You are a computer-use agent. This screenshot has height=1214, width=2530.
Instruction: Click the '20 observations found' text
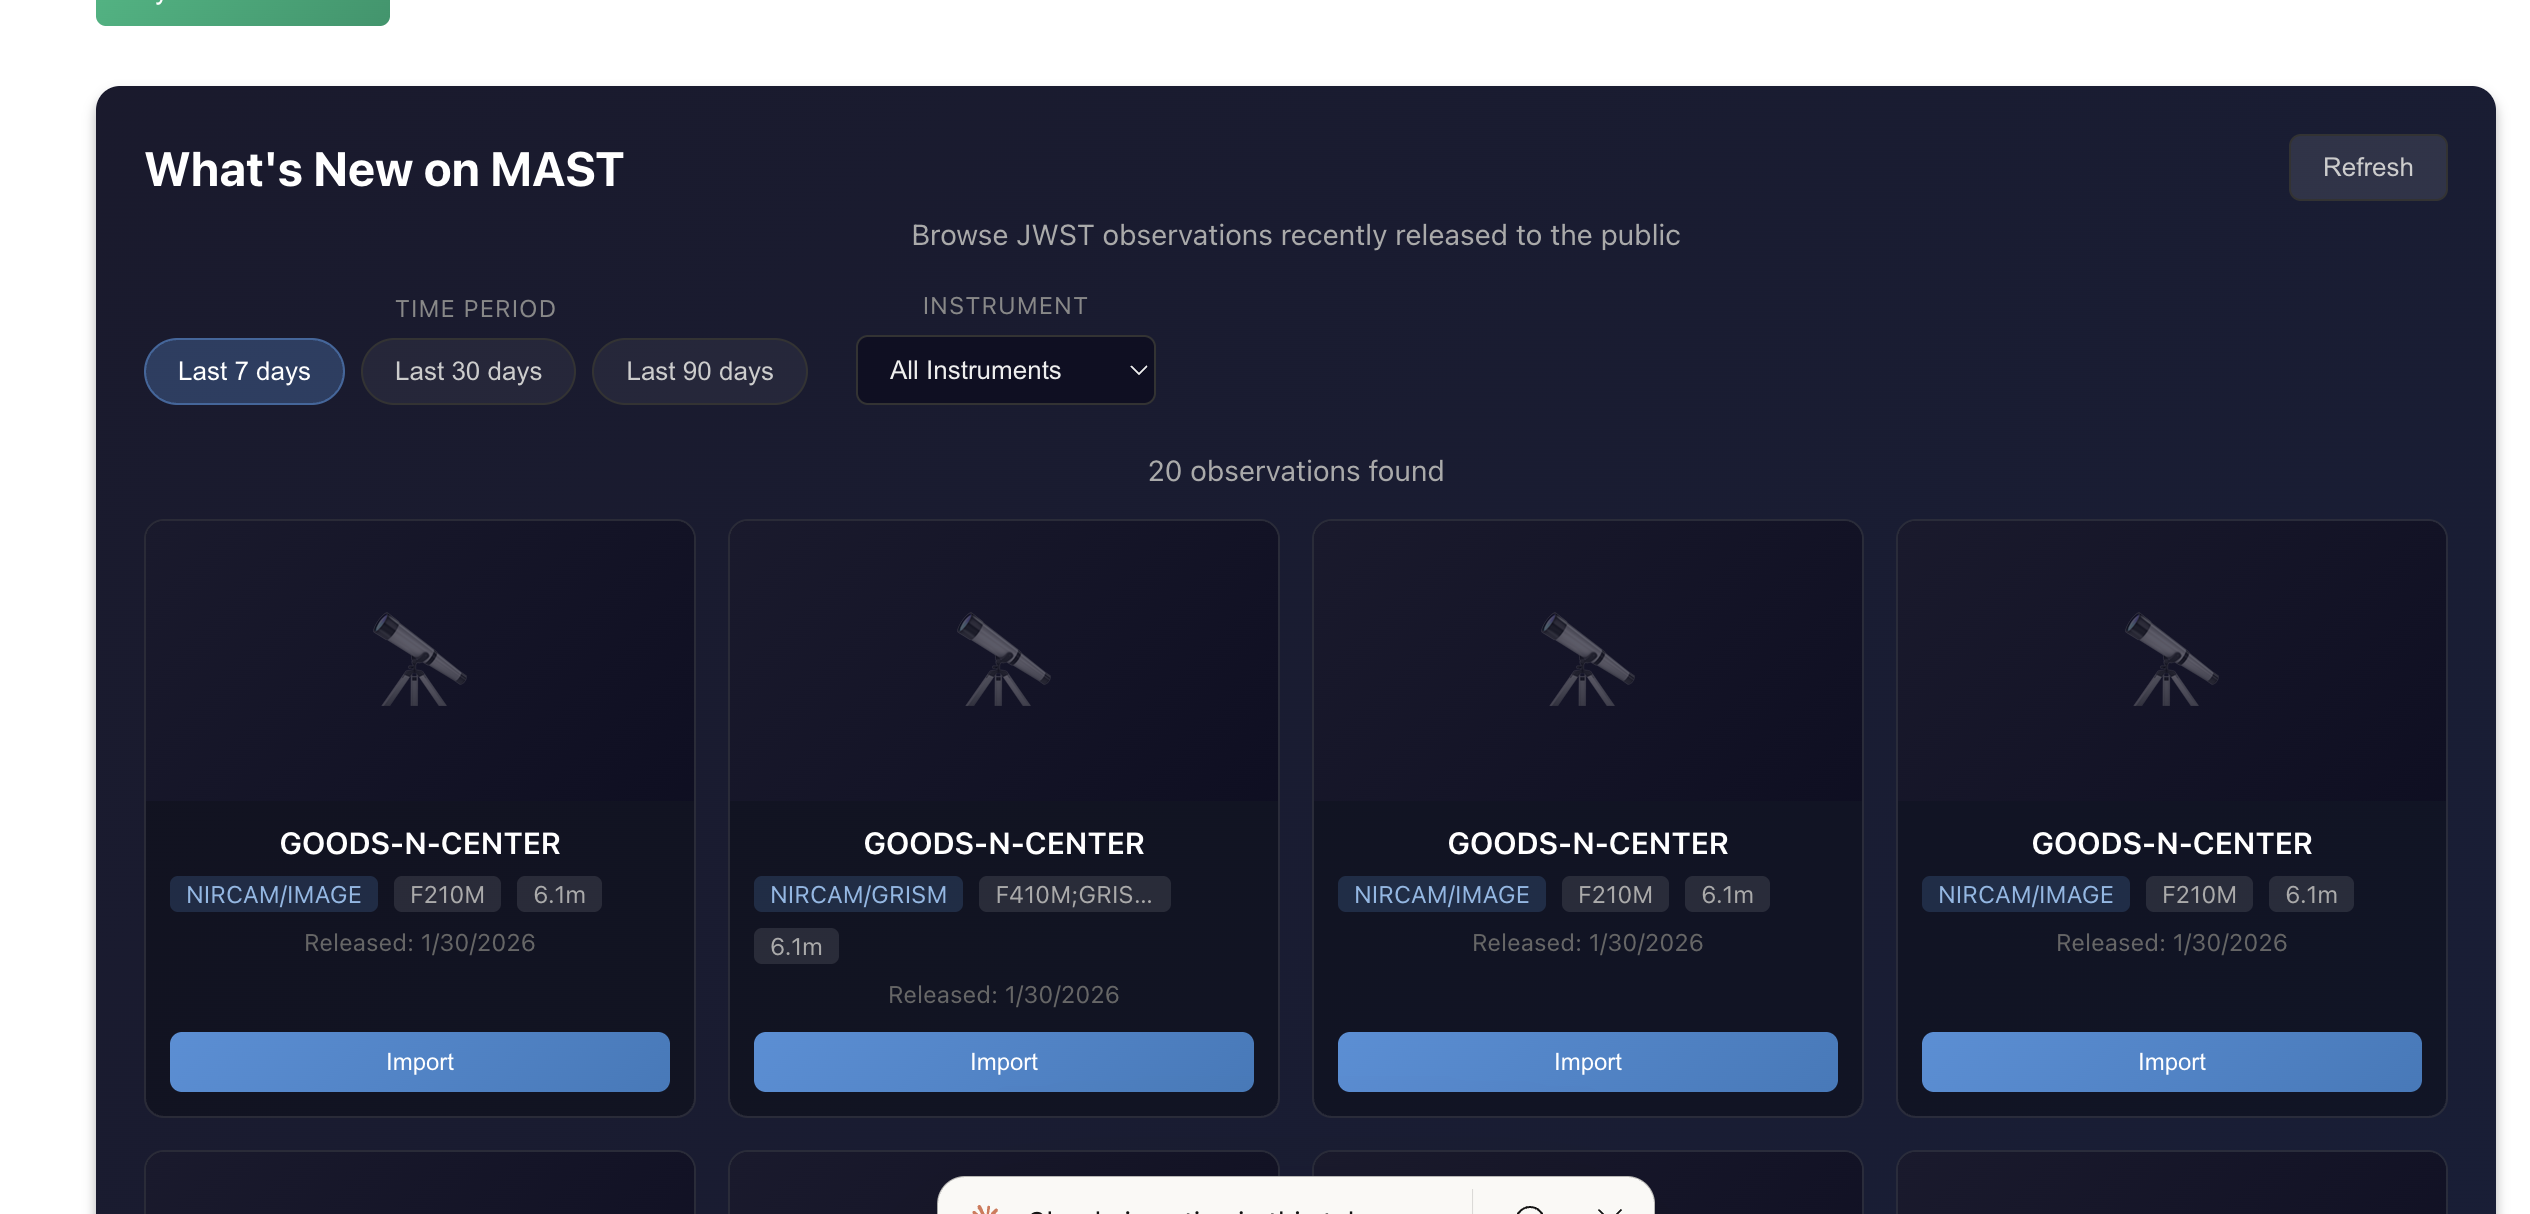coord(1295,470)
